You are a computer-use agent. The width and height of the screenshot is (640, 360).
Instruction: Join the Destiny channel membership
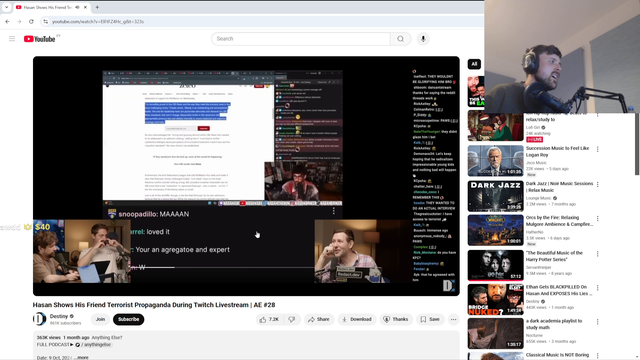click(x=100, y=319)
